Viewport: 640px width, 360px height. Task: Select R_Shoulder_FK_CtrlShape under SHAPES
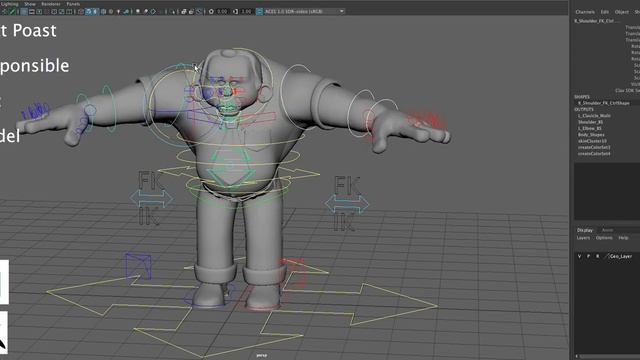coord(604,103)
